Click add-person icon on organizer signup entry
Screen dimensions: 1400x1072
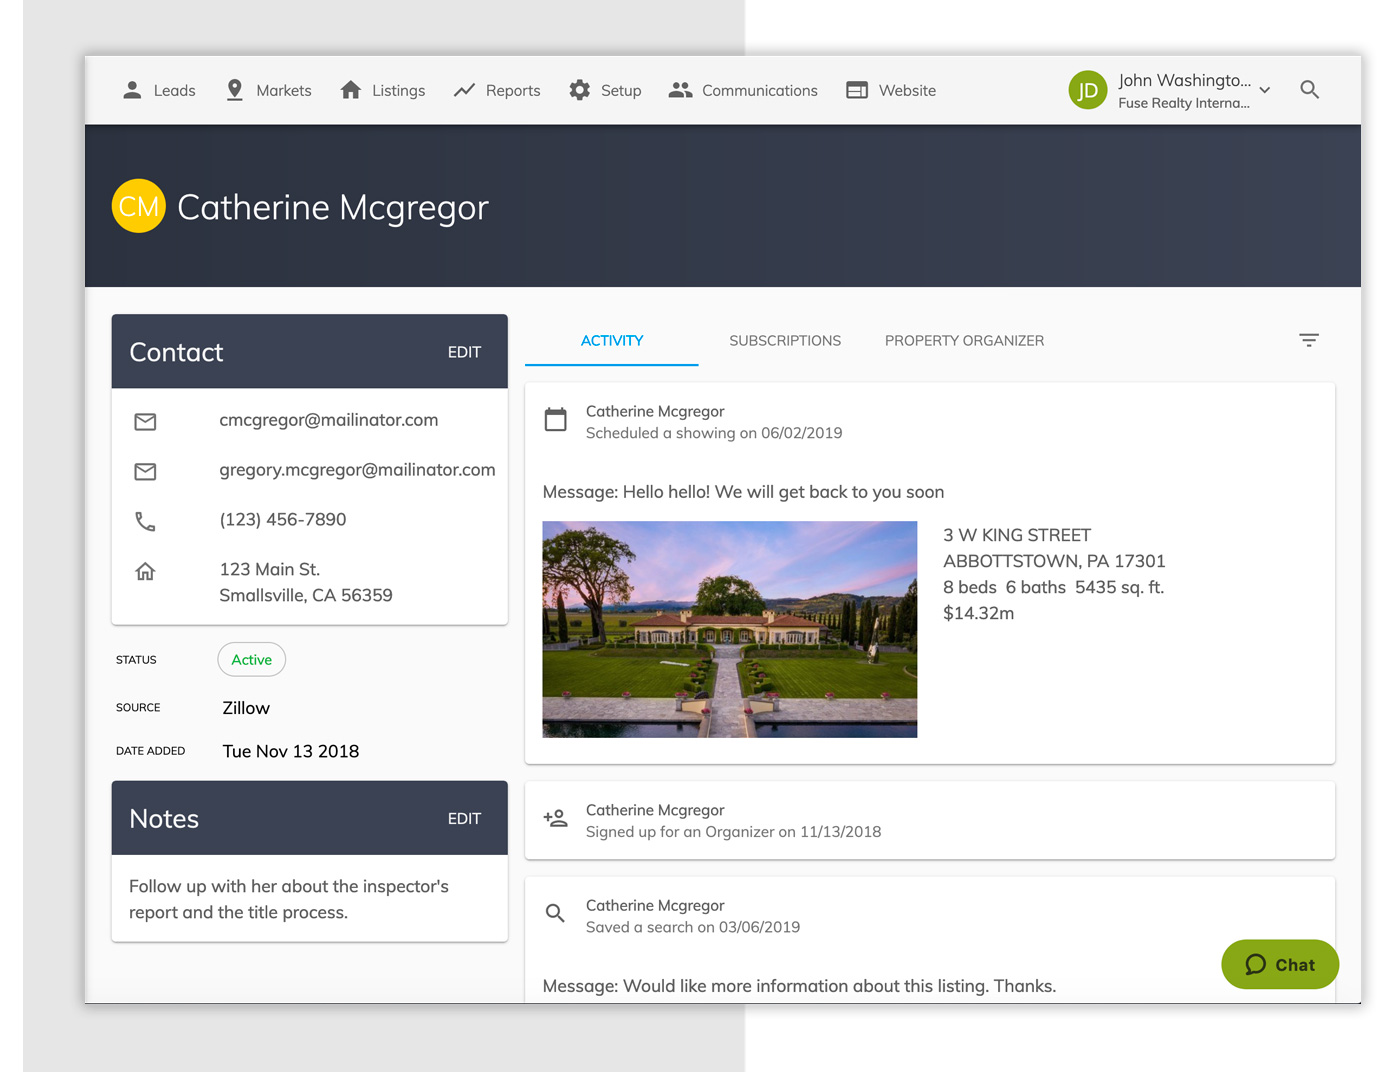(555, 818)
